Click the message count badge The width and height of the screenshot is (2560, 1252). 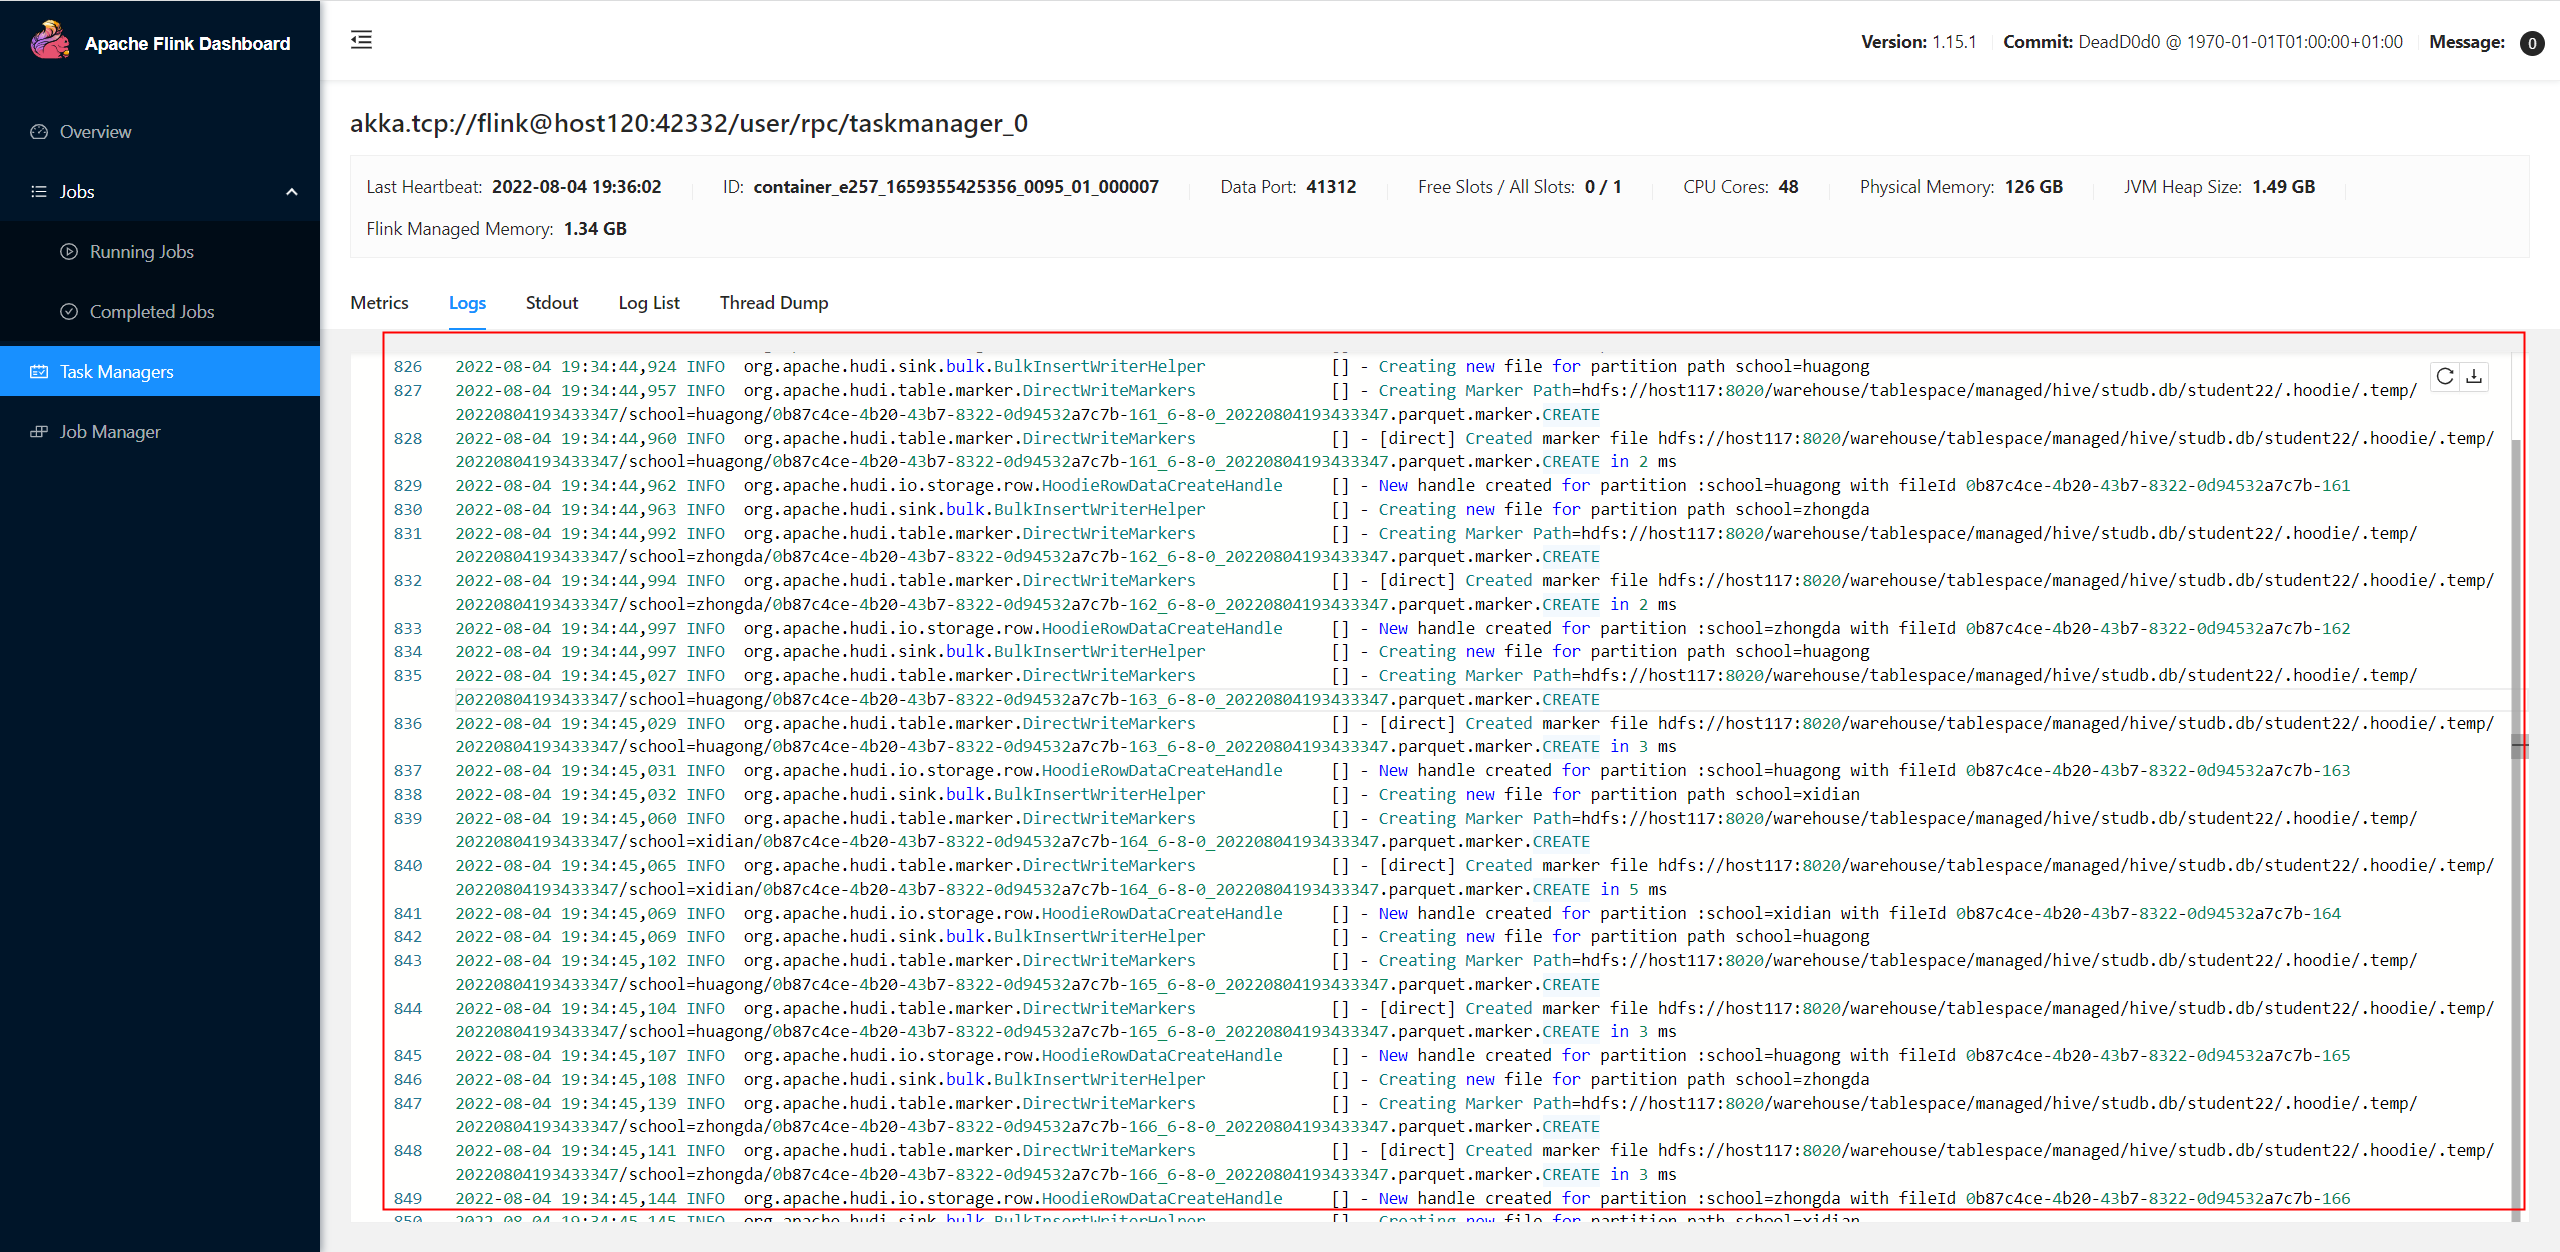(2531, 43)
